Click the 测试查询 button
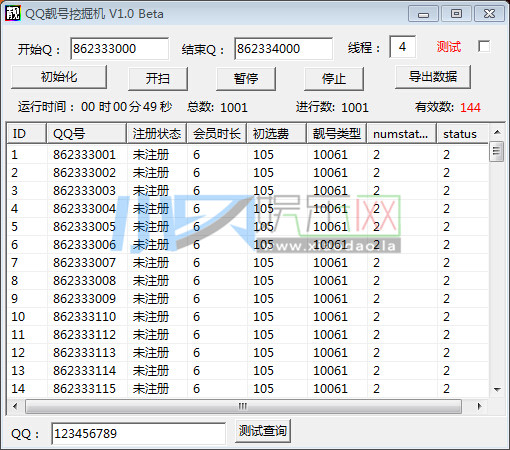510x450 pixels. coord(263,431)
